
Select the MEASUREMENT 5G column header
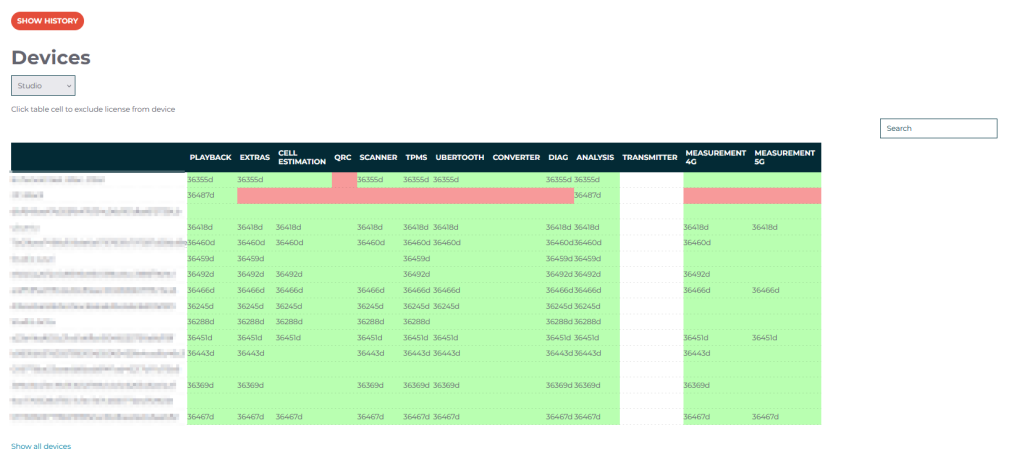pos(784,157)
